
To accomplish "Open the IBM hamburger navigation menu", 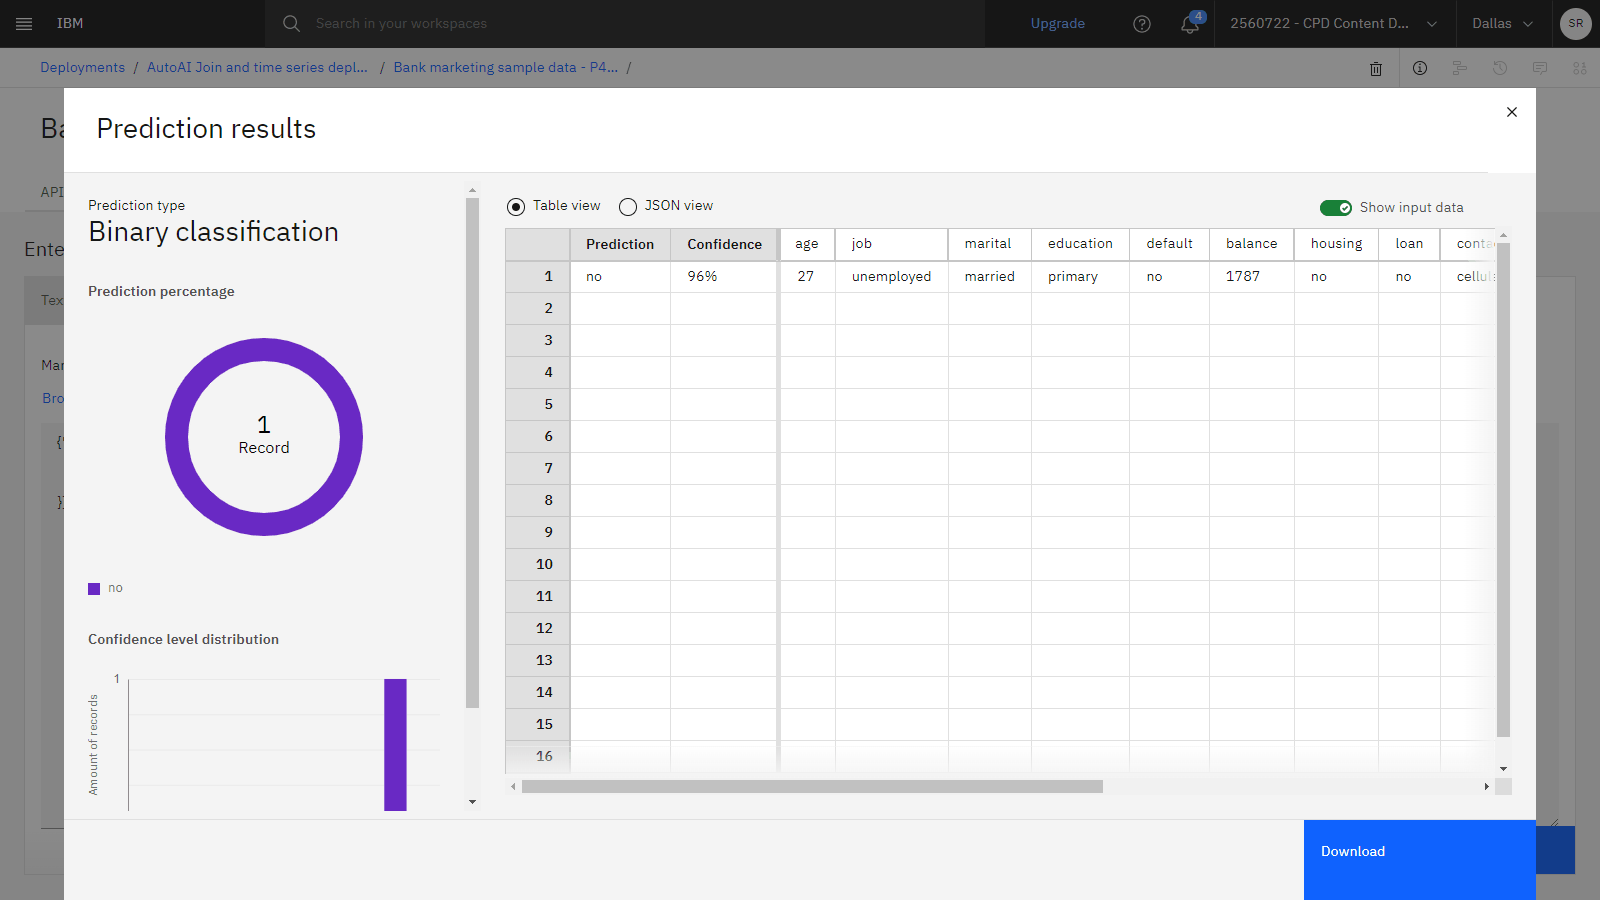I will [x=24, y=24].
